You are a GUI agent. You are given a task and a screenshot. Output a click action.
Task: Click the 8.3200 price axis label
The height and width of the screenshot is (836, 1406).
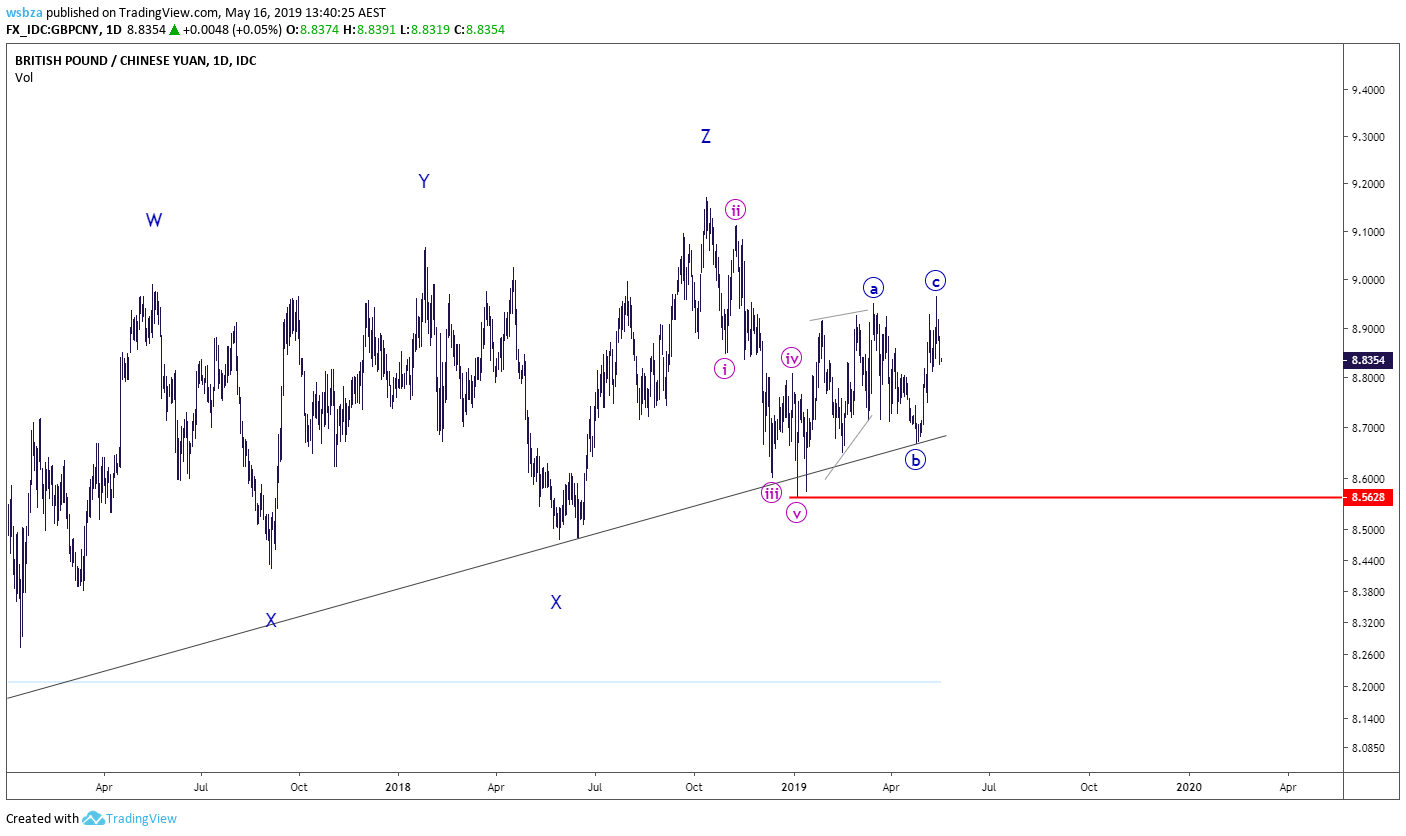(x=1367, y=623)
